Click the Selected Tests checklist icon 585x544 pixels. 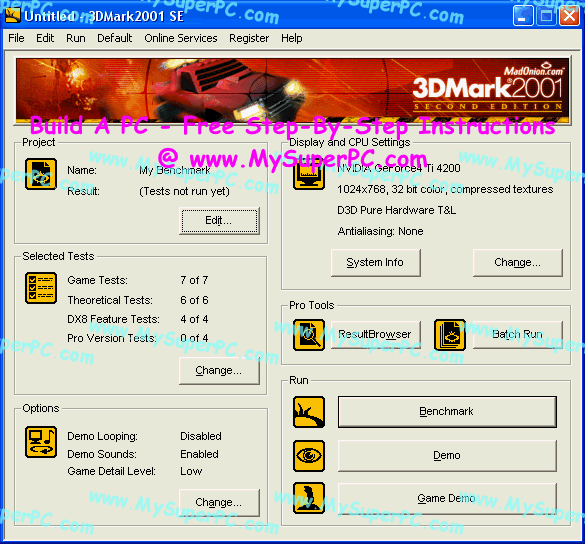tap(41, 288)
